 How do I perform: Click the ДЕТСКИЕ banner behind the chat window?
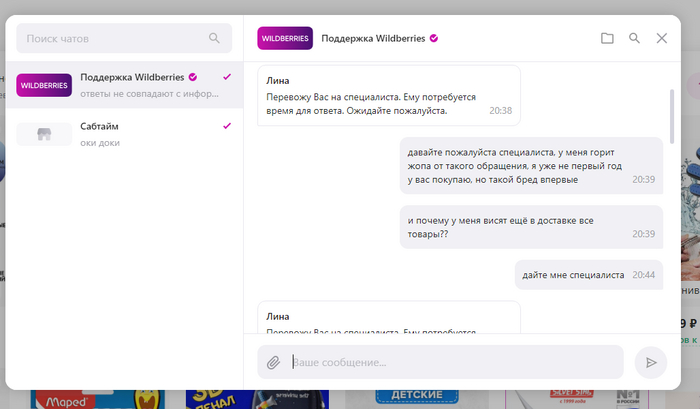pos(417,397)
